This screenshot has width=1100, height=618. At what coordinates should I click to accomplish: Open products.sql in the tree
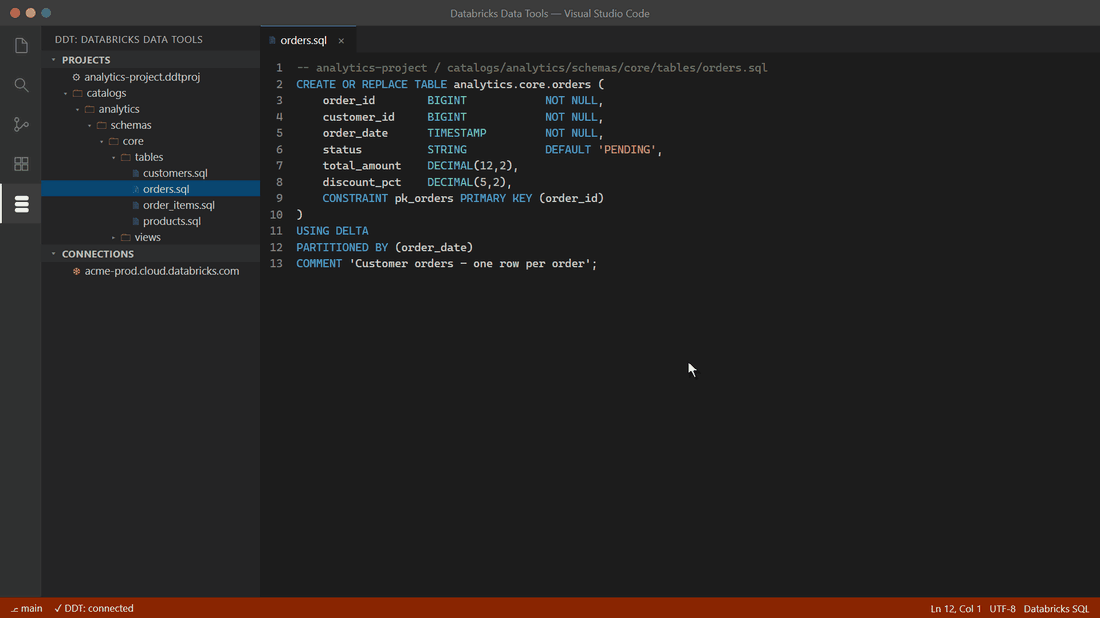click(x=171, y=221)
